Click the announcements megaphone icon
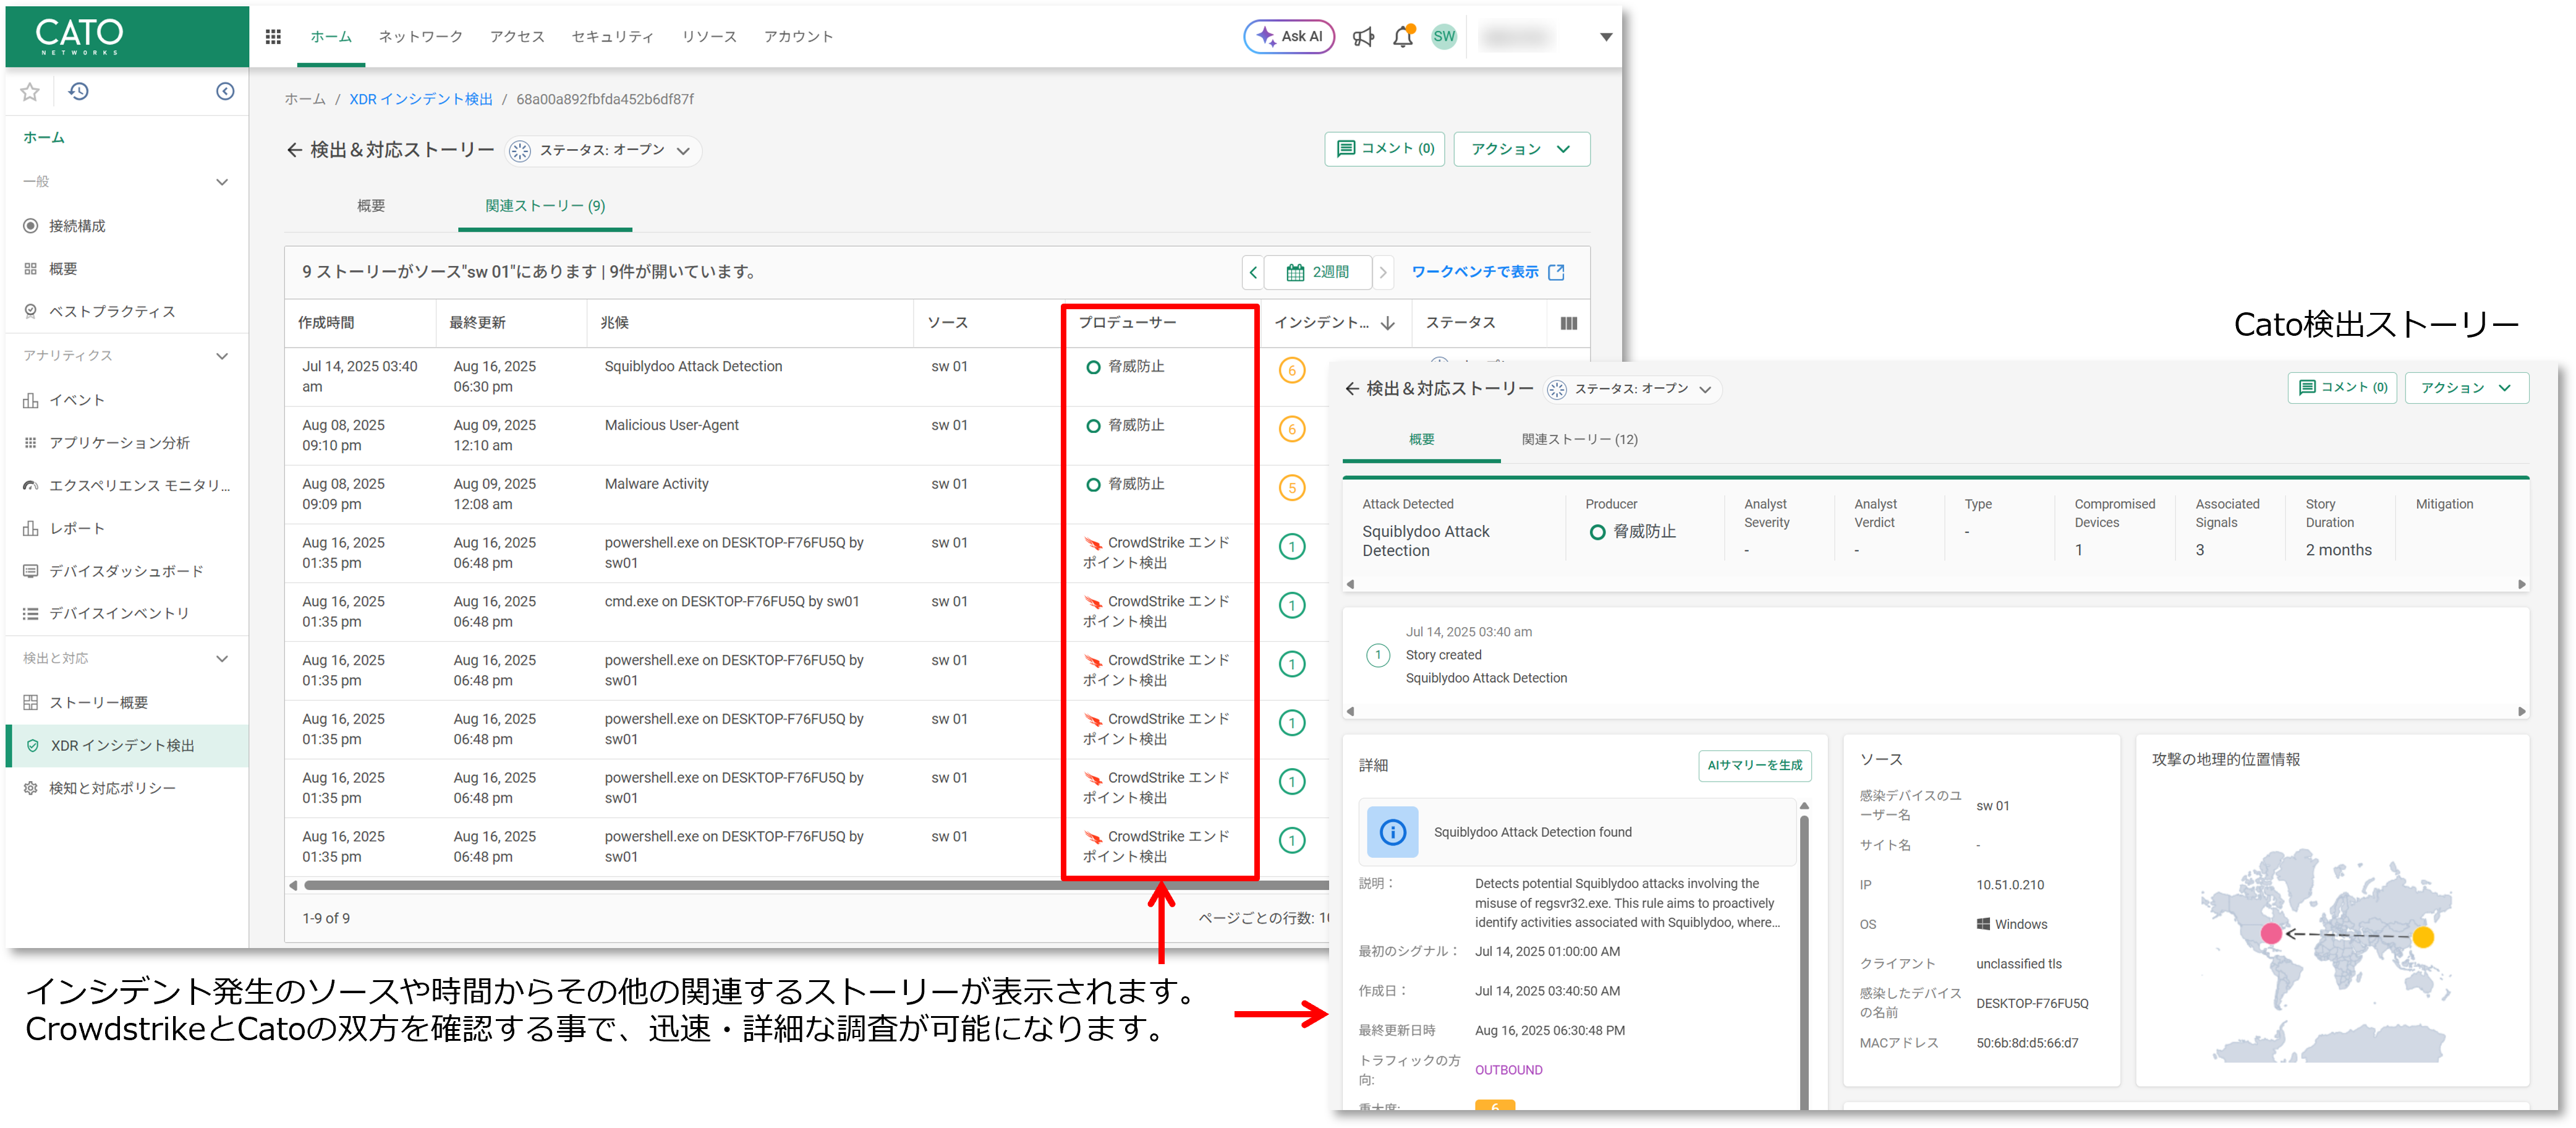The image size is (2576, 1128). pyautogui.click(x=1363, y=37)
